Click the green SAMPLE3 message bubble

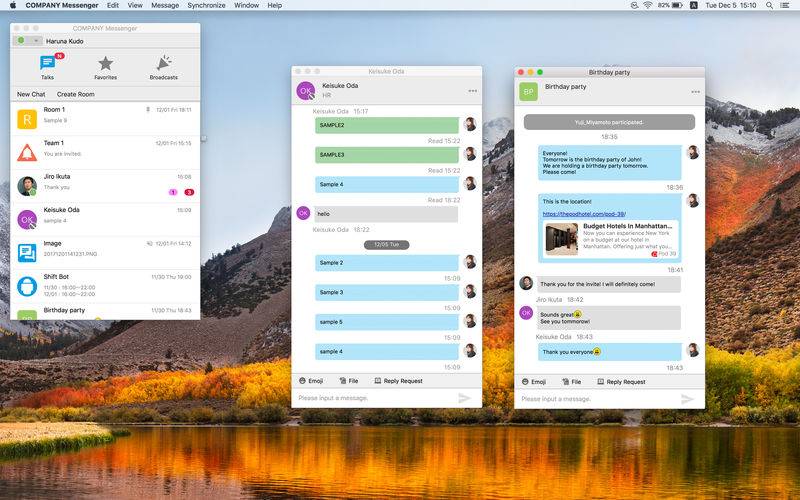tap(387, 155)
